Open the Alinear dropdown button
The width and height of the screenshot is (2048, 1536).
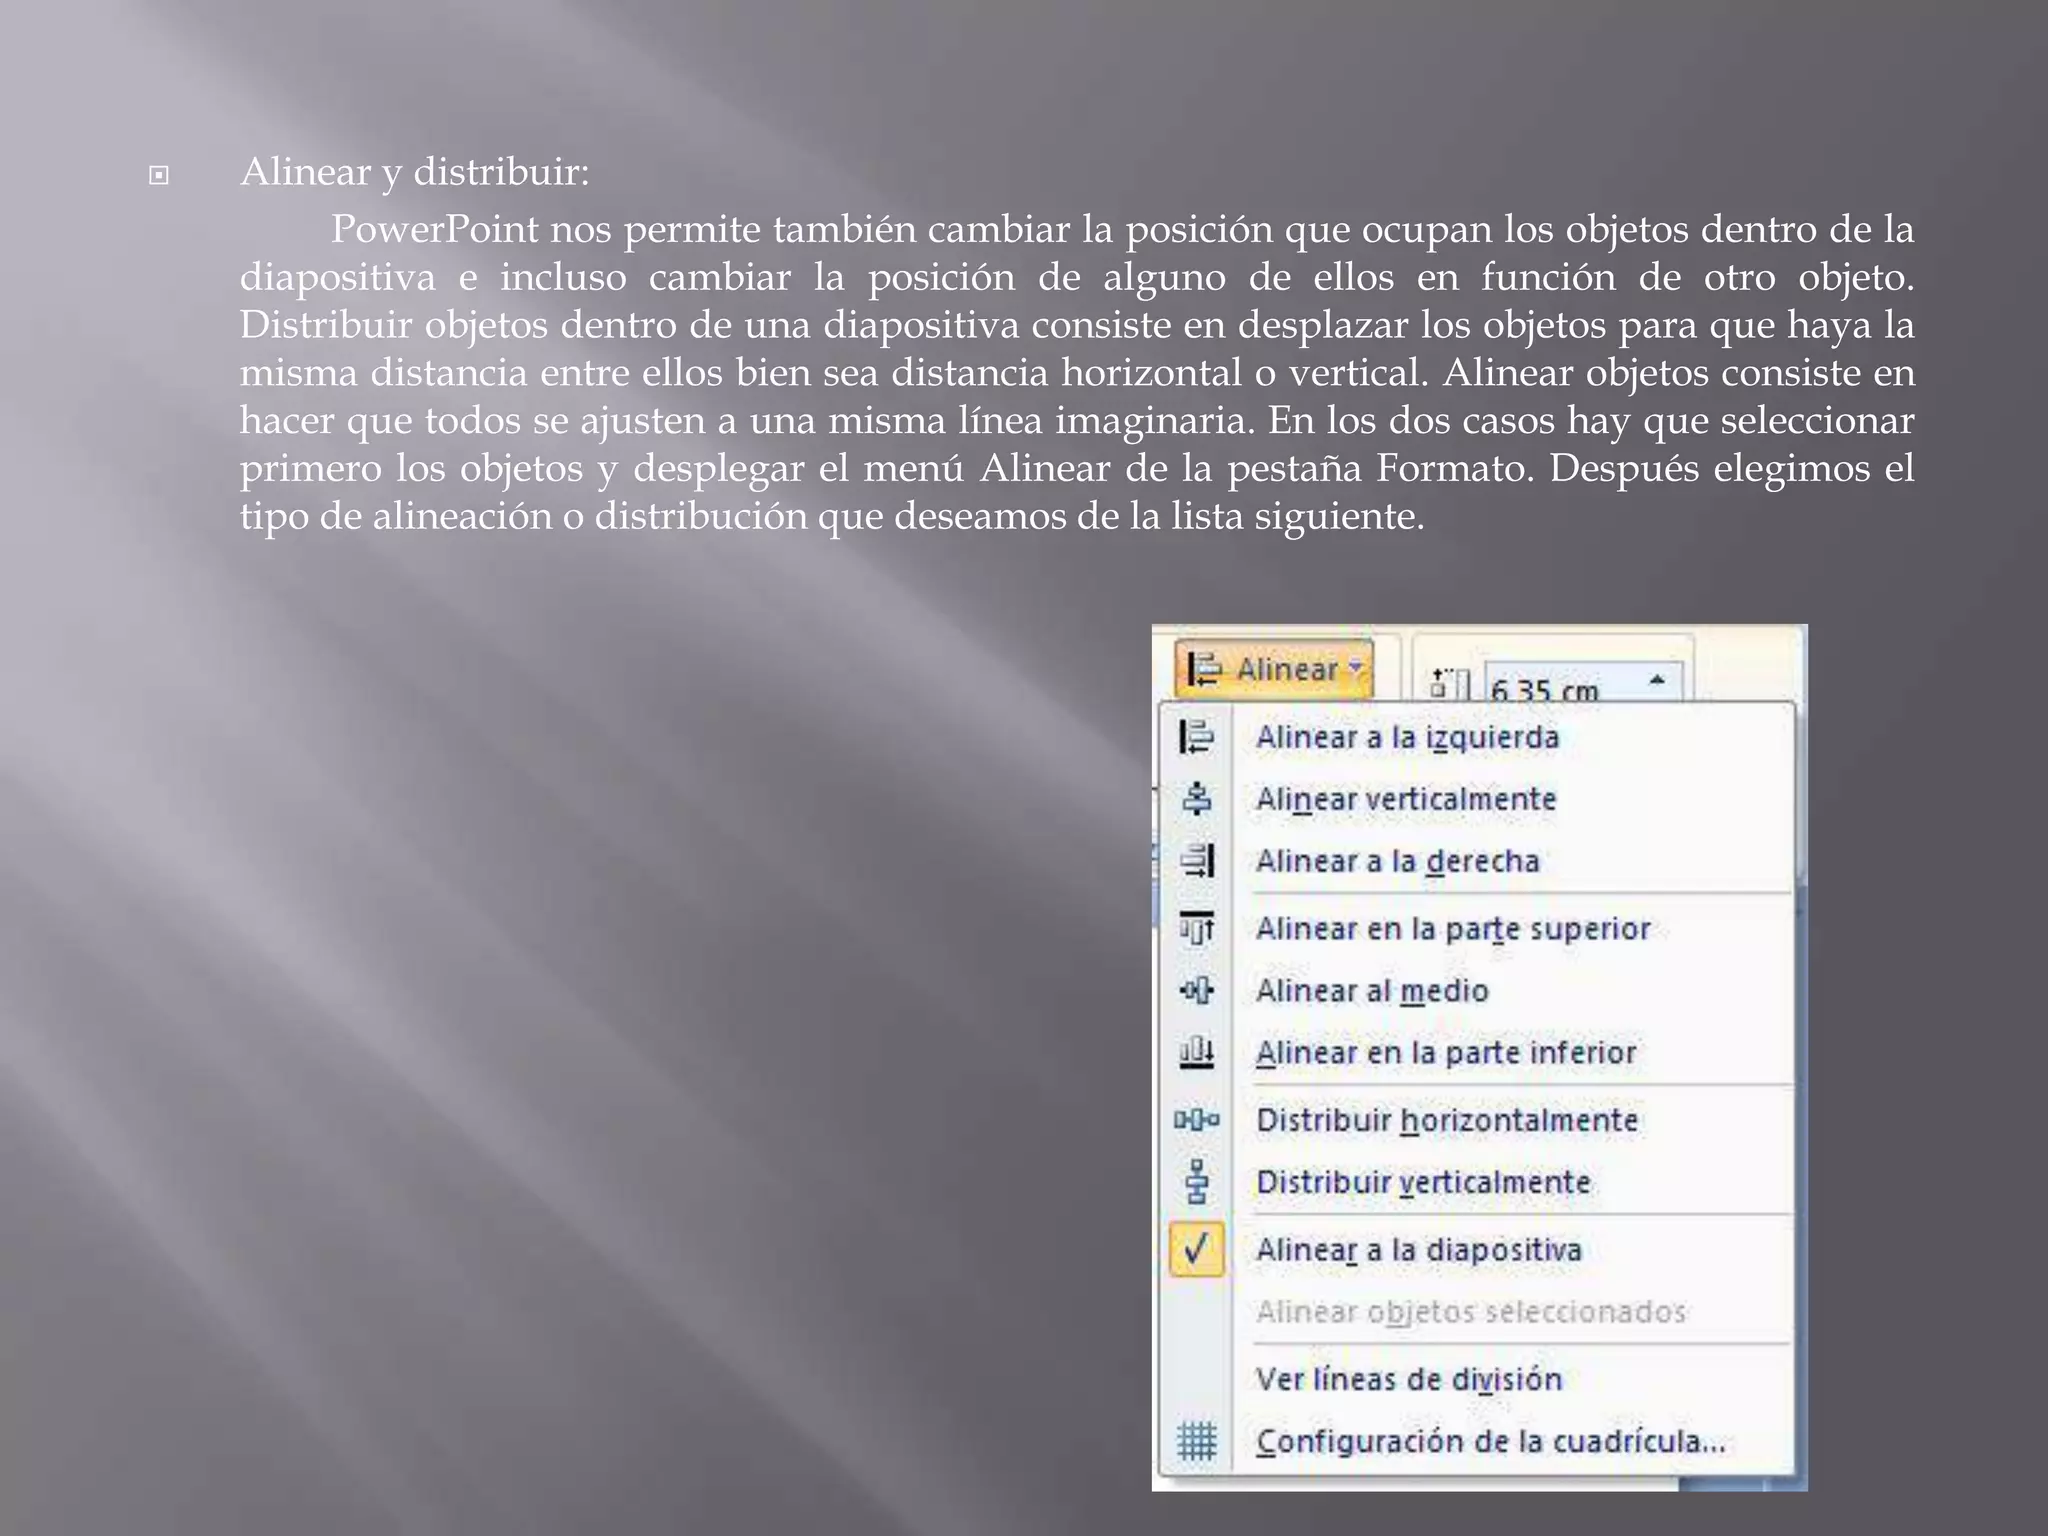[x=1274, y=668]
